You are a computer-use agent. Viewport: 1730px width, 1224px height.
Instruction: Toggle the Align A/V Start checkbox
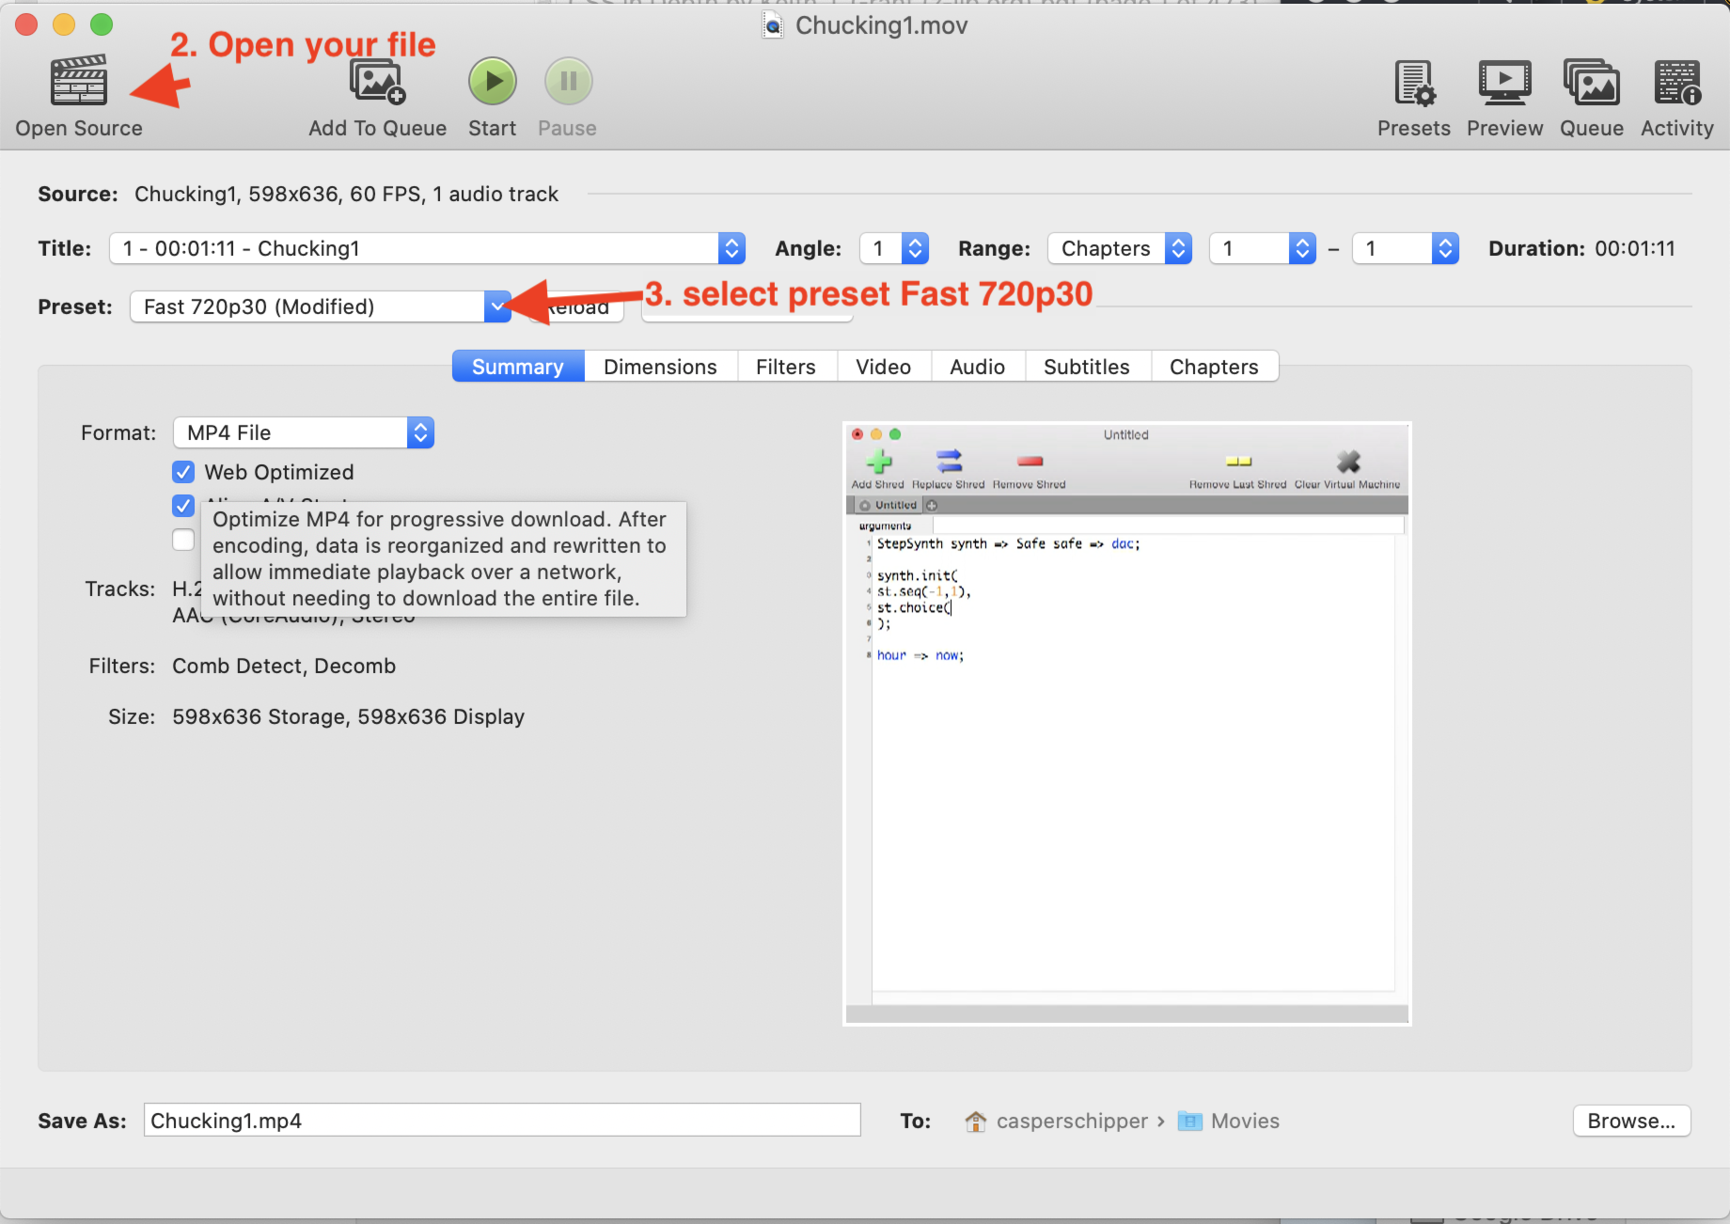[x=183, y=506]
